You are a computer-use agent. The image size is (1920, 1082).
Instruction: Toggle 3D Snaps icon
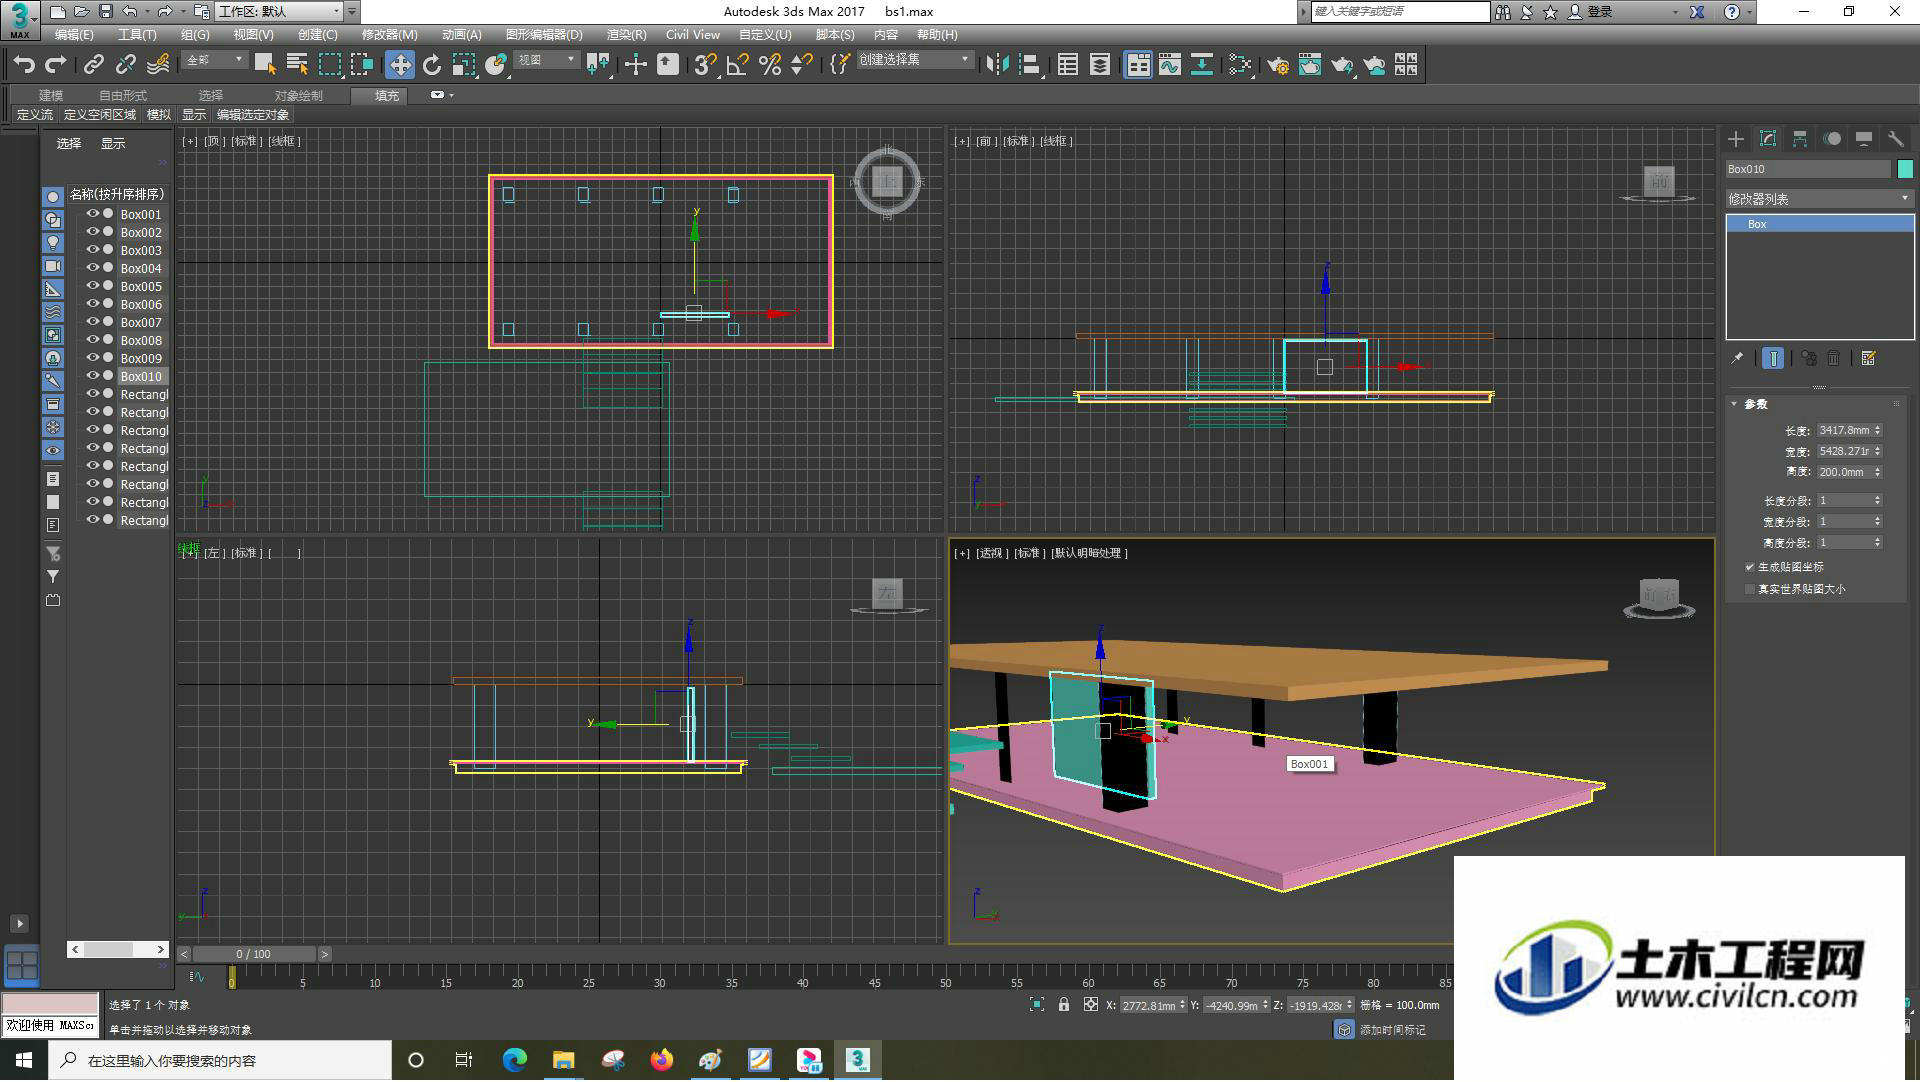point(705,65)
